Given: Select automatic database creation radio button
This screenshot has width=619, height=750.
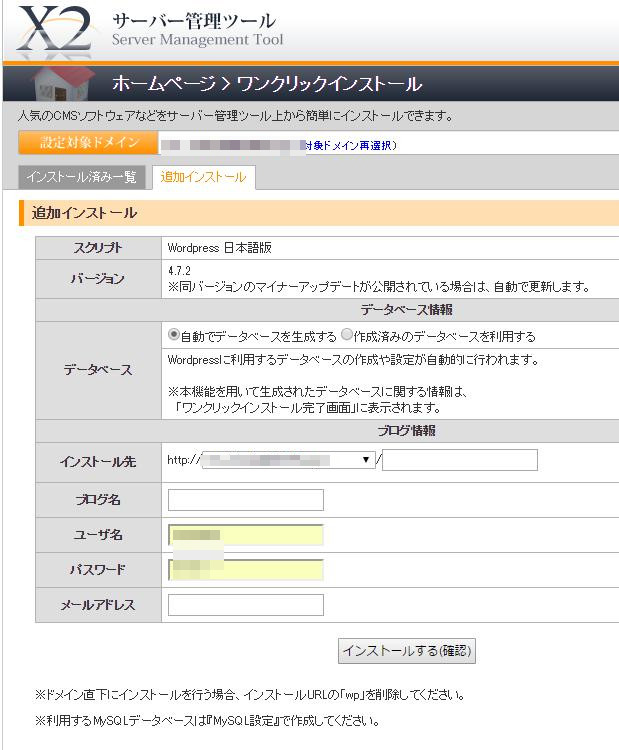Looking at the screenshot, I should 174,335.
